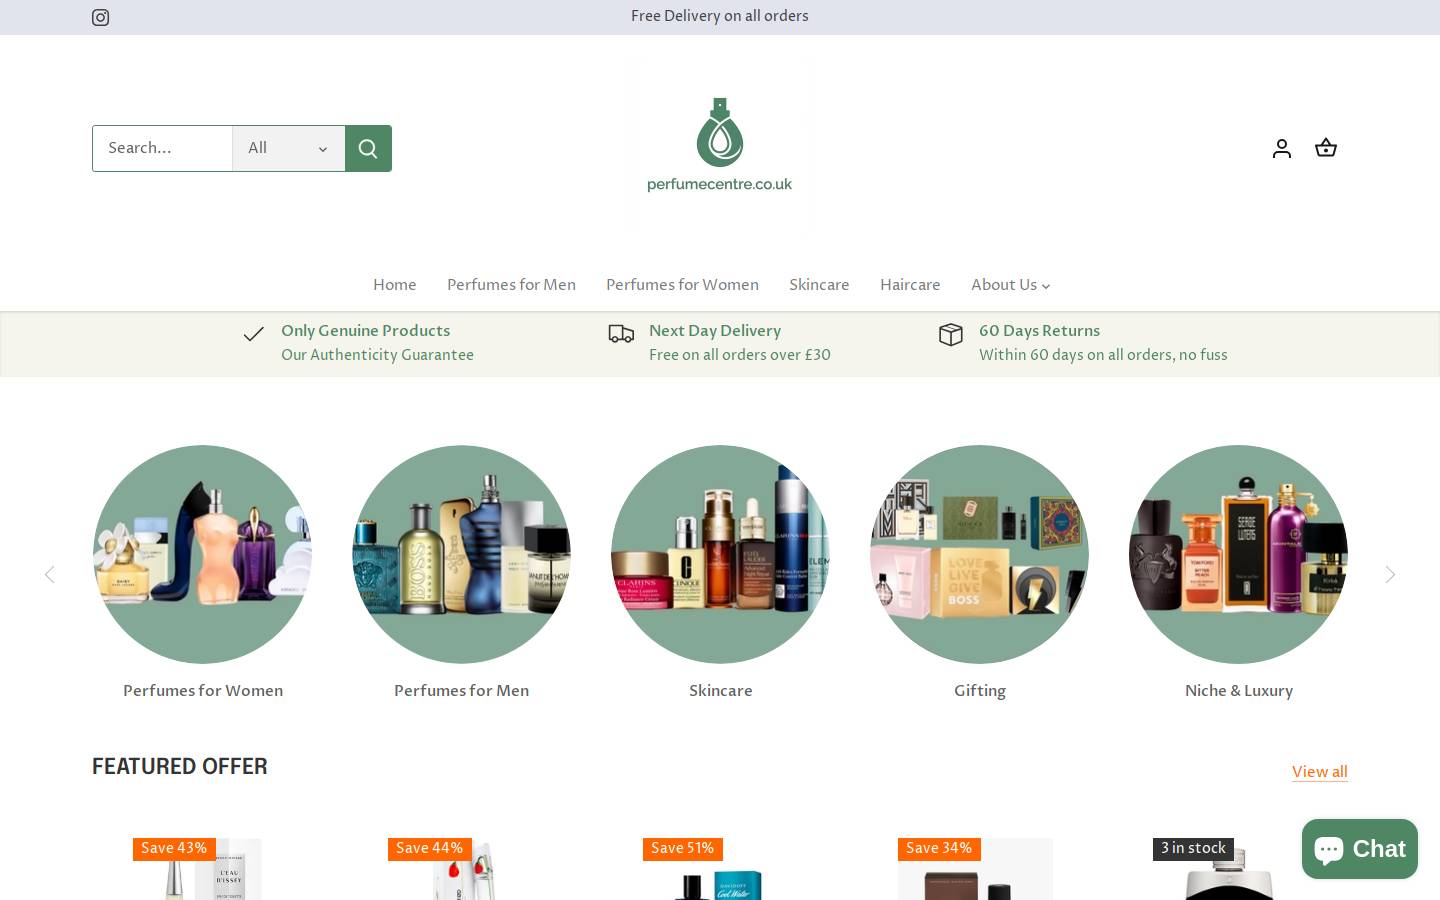This screenshot has width=1440, height=900.
Task: Click the green search magnifier button
Action: click(x=368, y=148)
